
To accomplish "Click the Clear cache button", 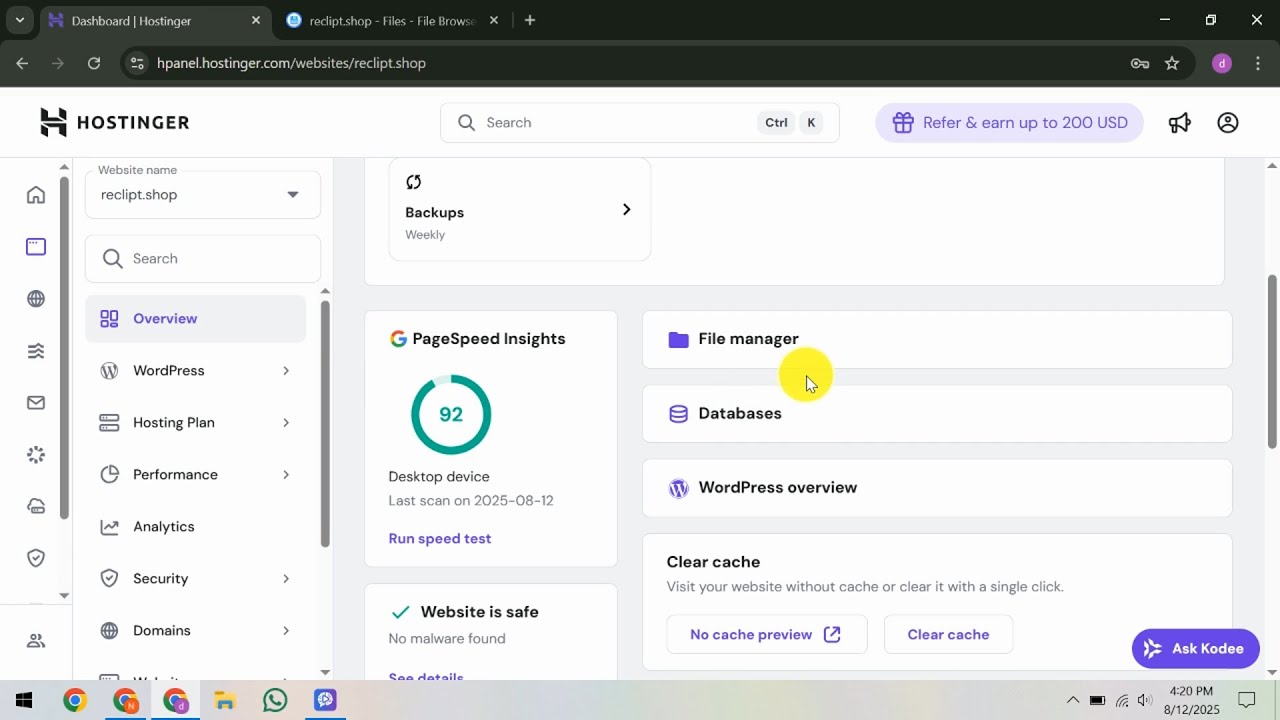I will 948,634.
